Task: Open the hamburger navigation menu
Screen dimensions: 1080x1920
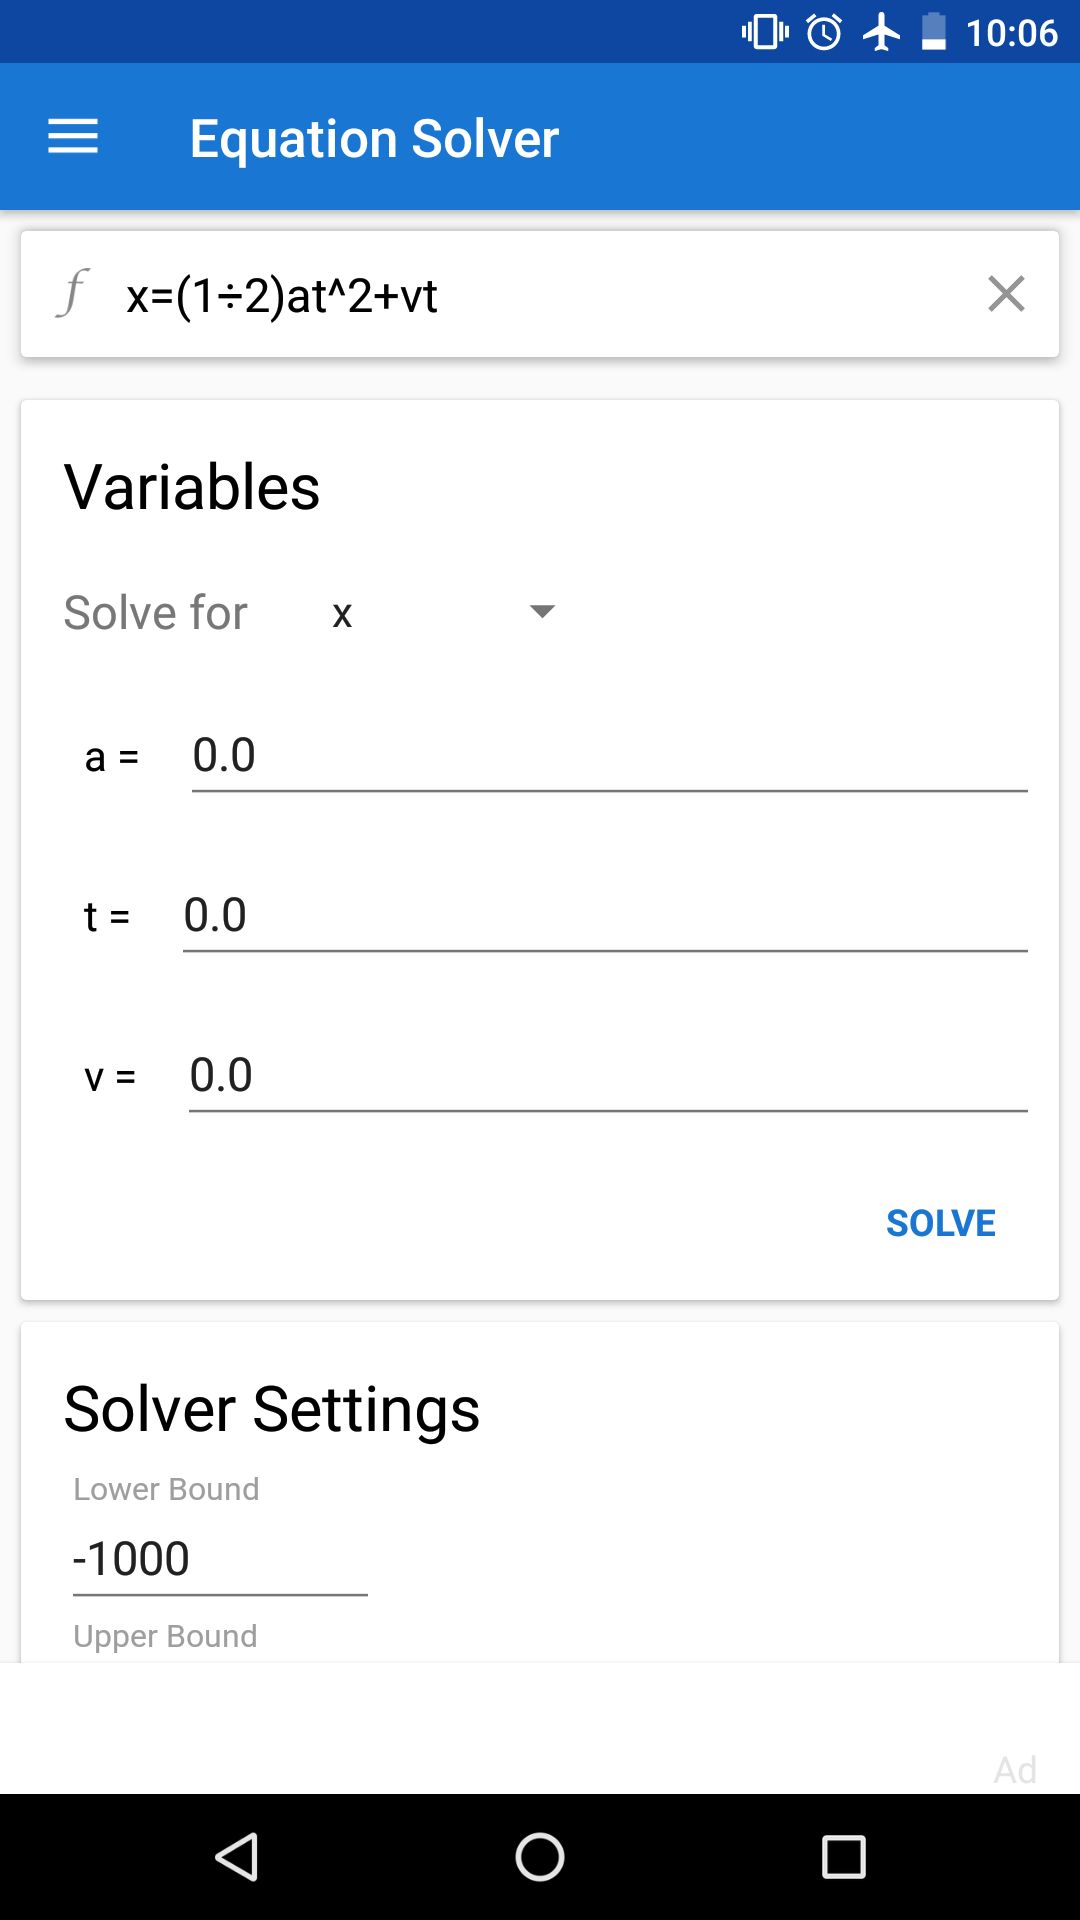Action: (73, 137)
